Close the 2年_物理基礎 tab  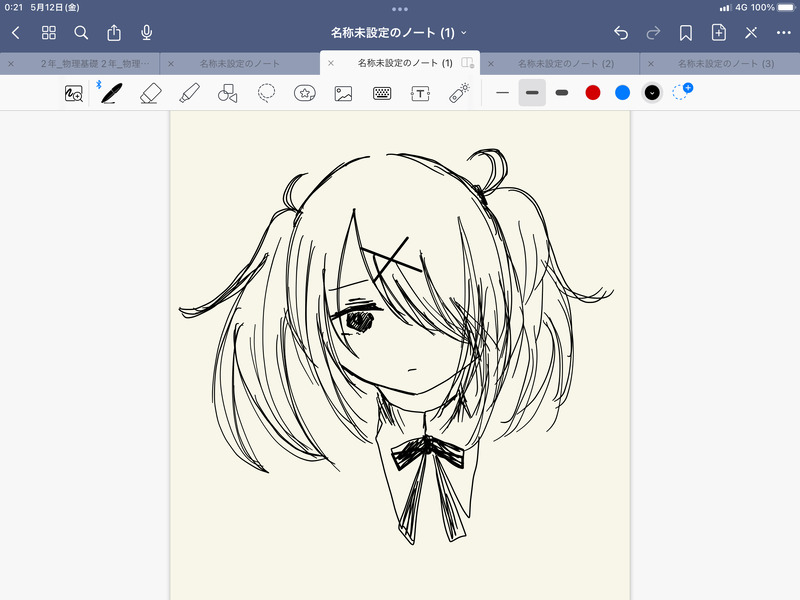pos(11,64)
